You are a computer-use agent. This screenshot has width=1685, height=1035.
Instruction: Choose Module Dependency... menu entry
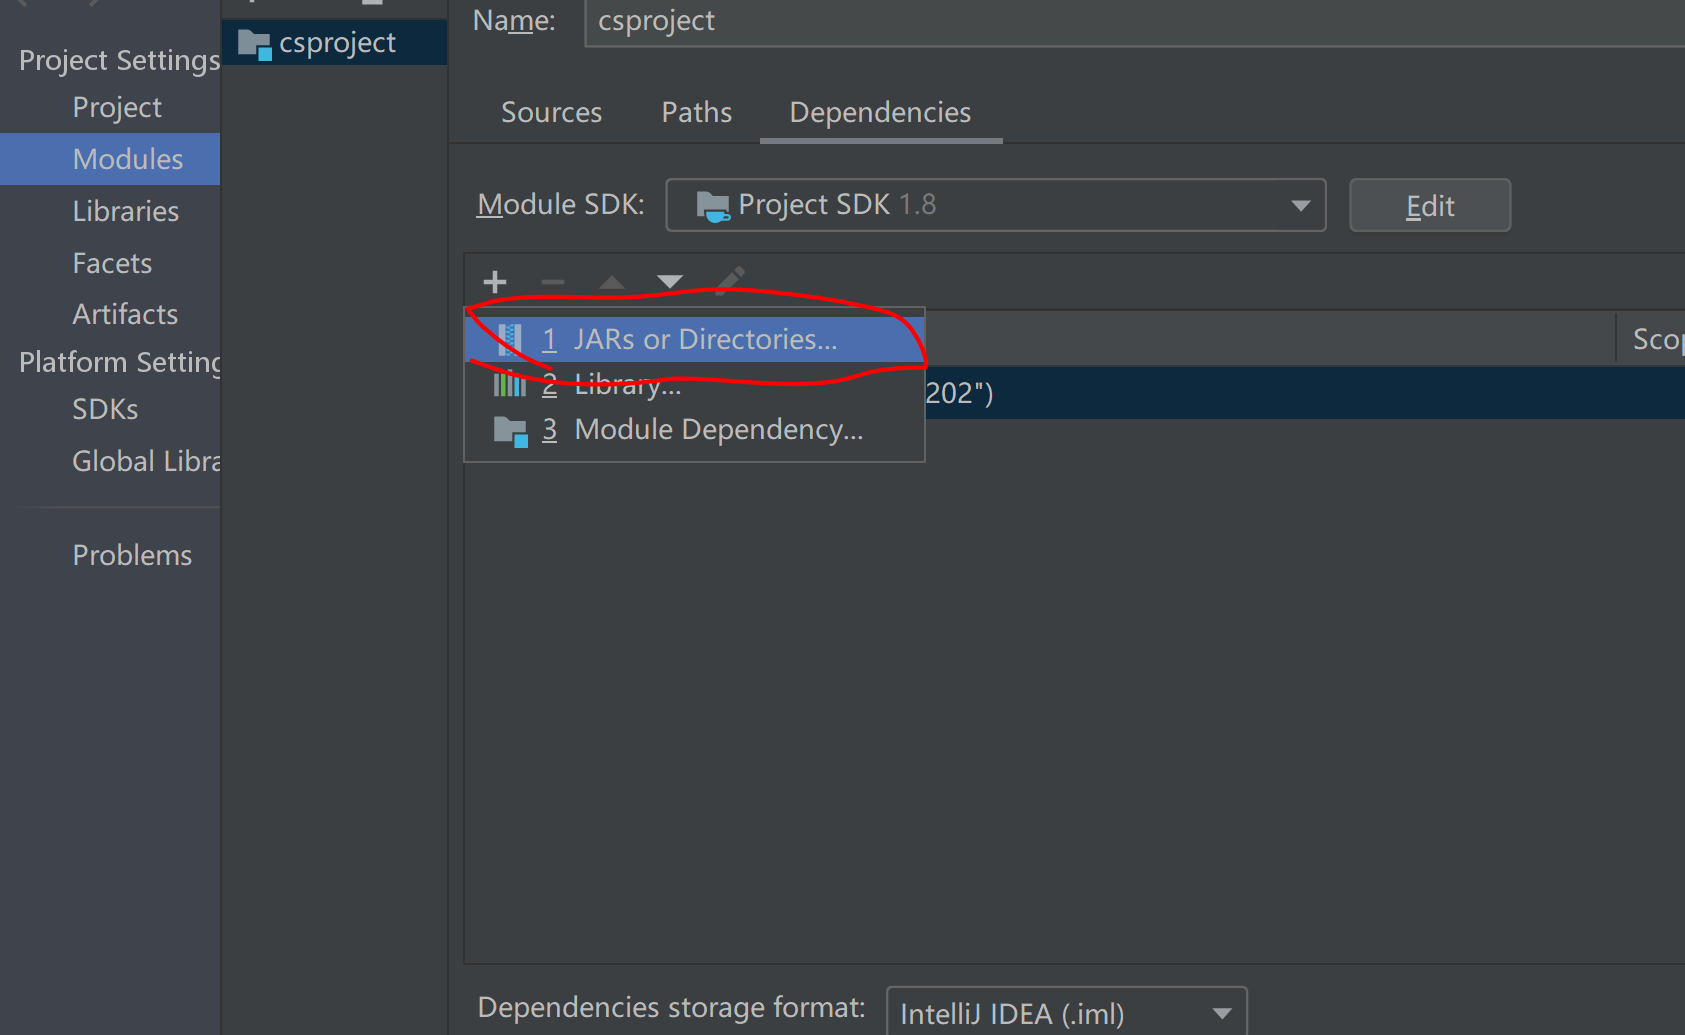pos(695,430)
